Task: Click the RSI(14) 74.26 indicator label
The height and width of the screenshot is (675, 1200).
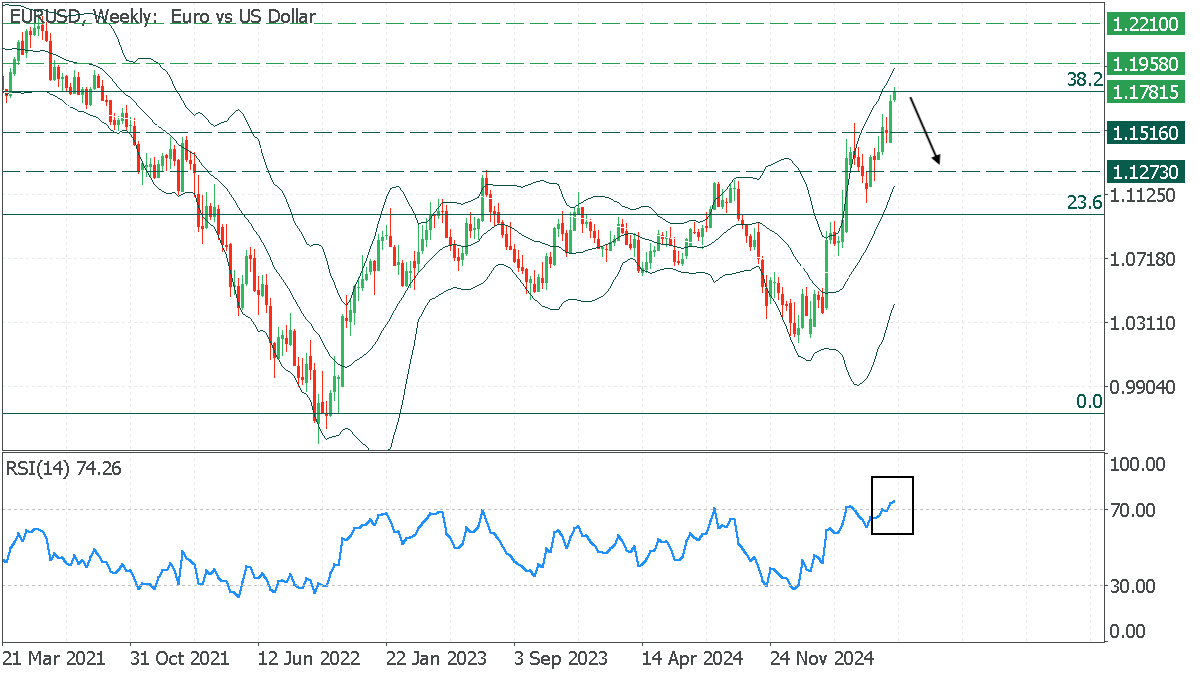Action: (64, 467)
